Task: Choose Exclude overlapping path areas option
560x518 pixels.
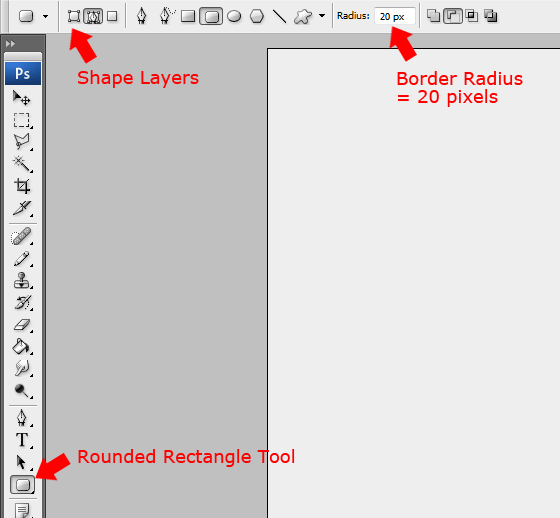Action: [491, 16]
